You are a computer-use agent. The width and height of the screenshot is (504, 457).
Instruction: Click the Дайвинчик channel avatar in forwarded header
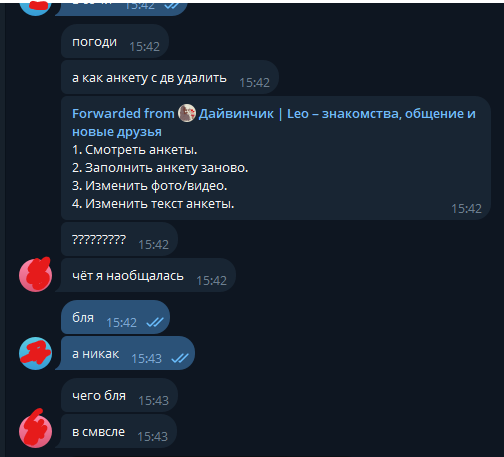(187, 113)
